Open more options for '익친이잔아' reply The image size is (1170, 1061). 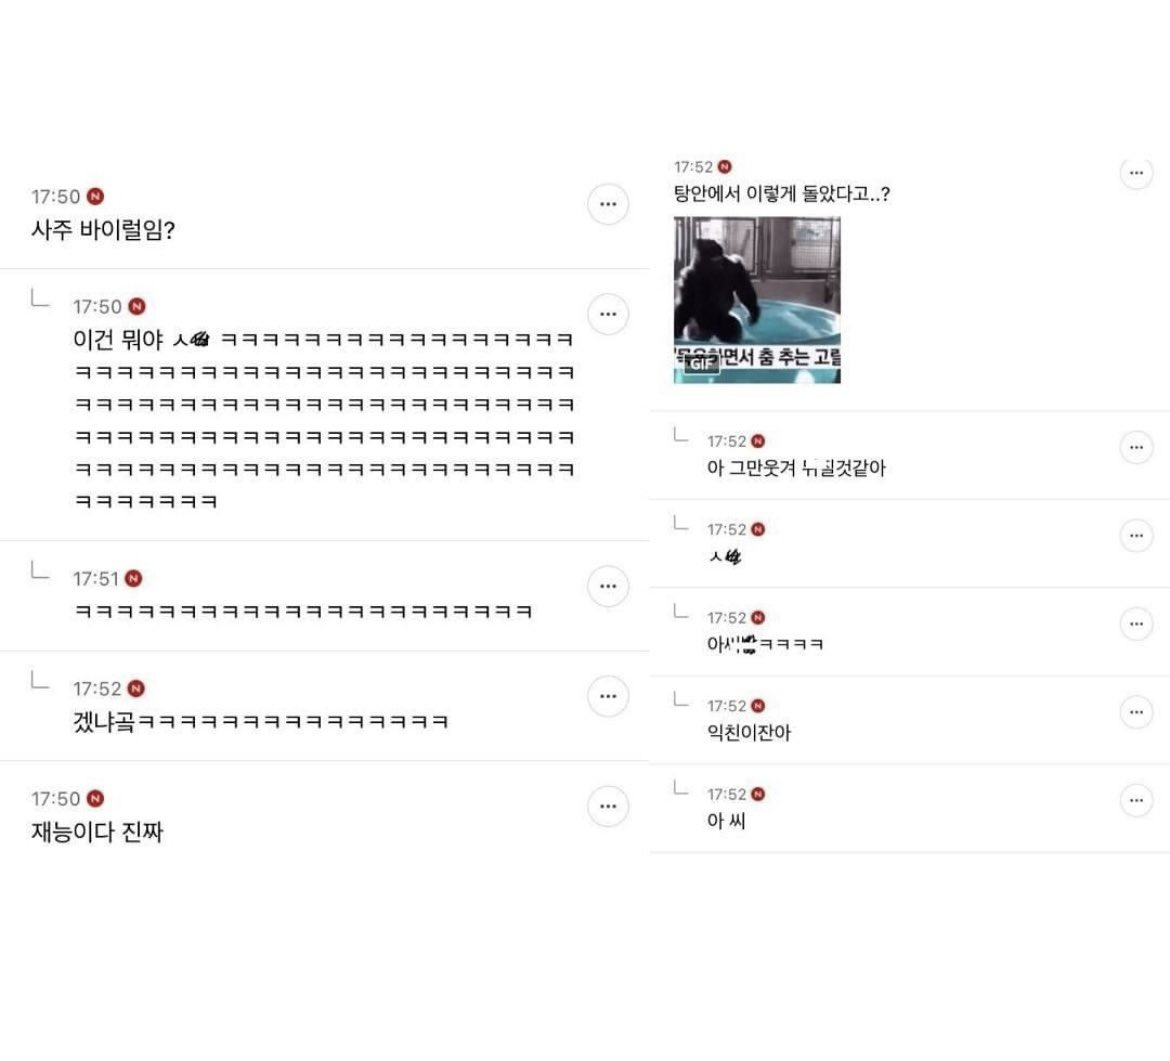[1136, 712]
